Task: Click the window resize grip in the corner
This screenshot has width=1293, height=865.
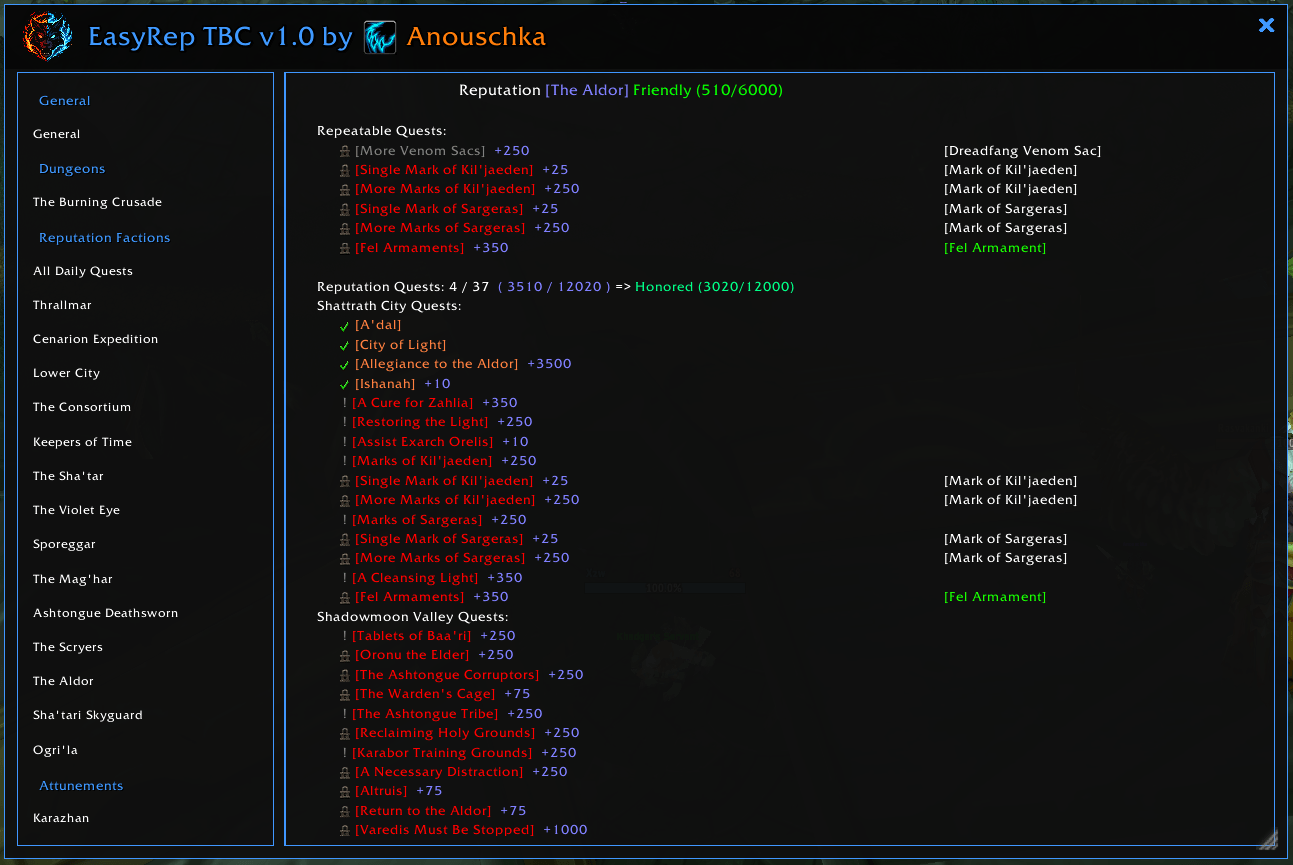Action: click(1267, 838)
